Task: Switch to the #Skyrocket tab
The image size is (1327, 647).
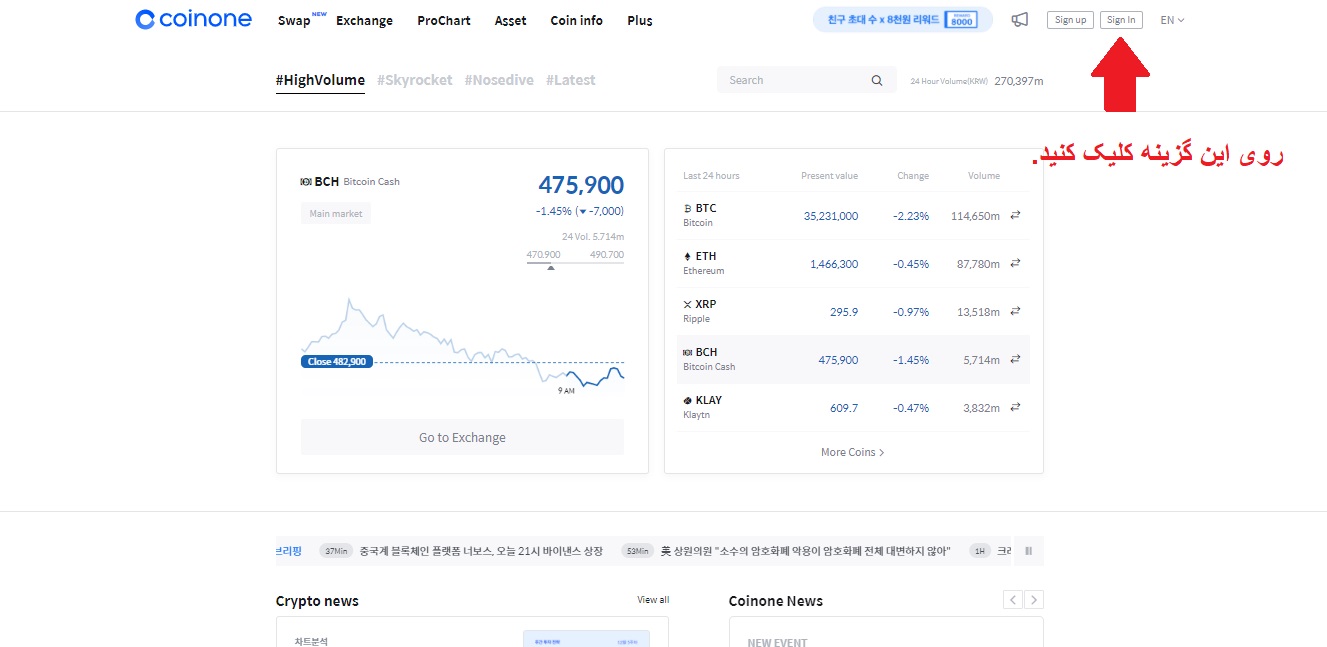Action: [414, 80]
